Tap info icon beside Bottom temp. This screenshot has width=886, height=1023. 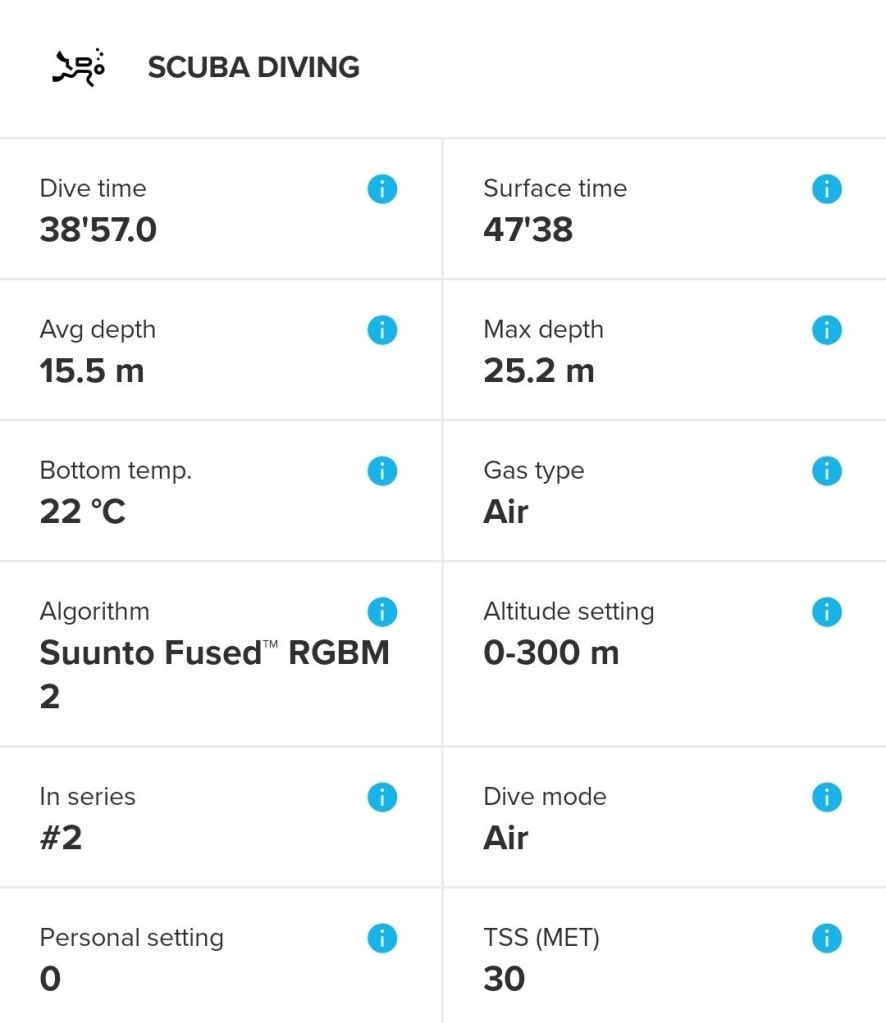(382, 470)
